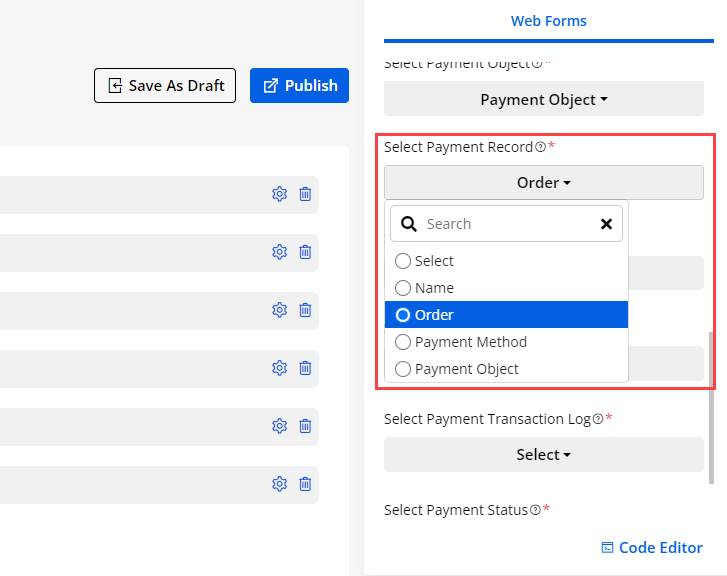Click the trash icon in the second row
Screen dimensions: 727x576
click(305, 252)
